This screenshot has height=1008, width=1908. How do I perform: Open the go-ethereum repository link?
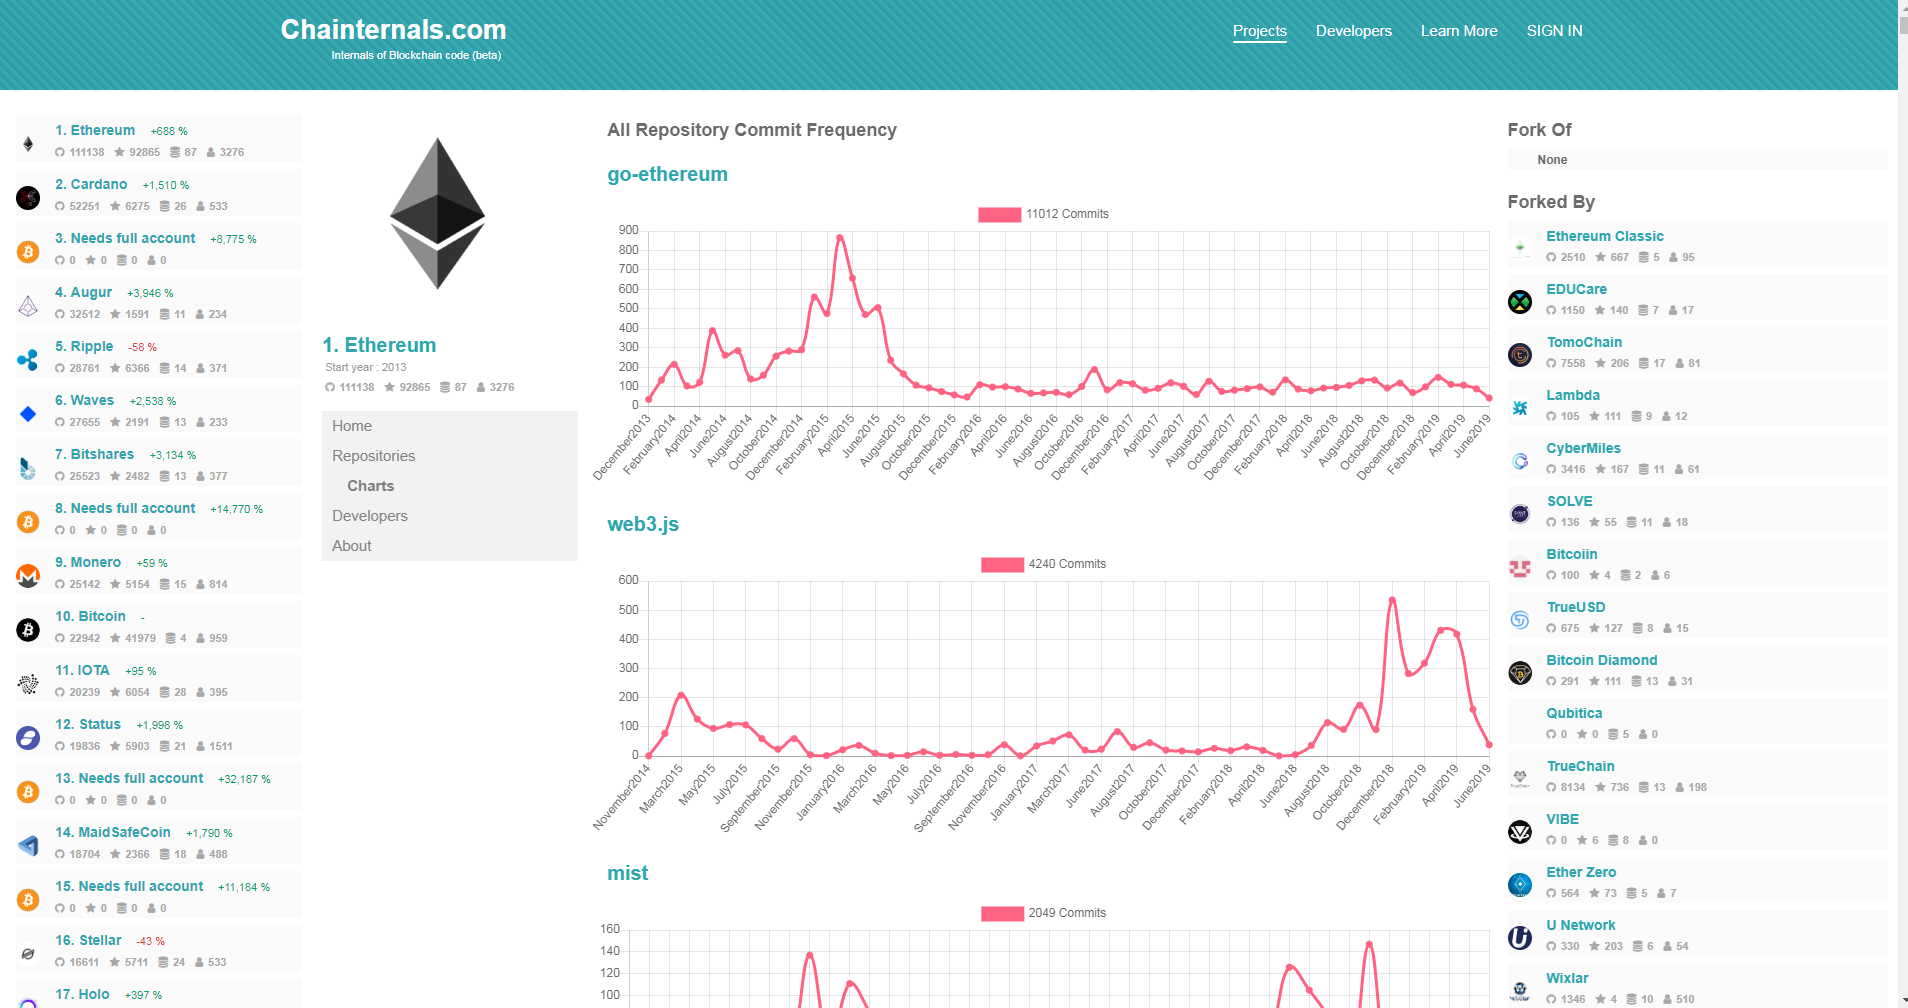pyautogui.click(x=667, y=174)
